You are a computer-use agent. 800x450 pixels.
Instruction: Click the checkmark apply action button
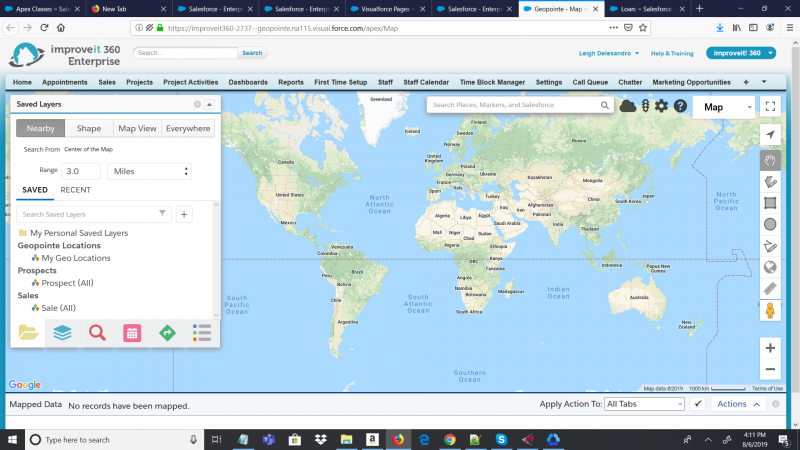coord(697,404)
